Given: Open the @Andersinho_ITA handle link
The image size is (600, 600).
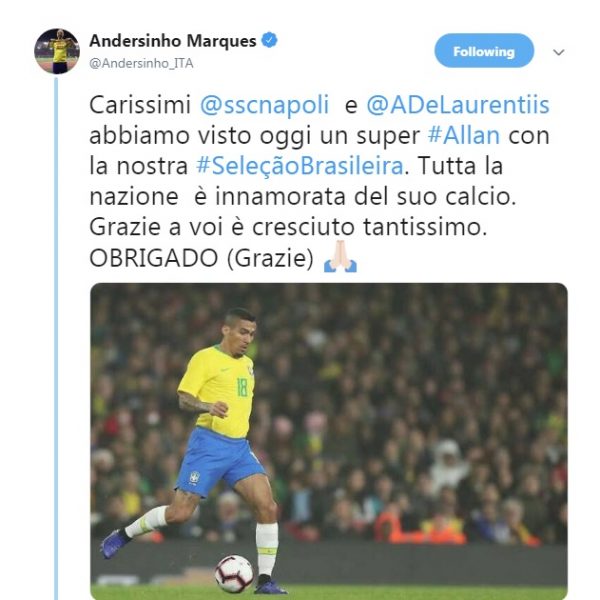Looking at the screenshot, I should [x=141, y=63].
